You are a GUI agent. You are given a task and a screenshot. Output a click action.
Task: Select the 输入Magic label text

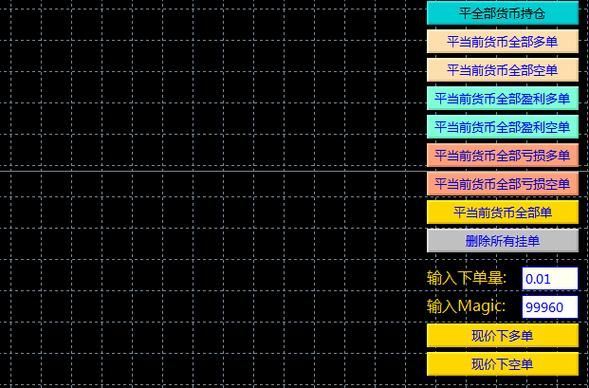tap(466, 306)
